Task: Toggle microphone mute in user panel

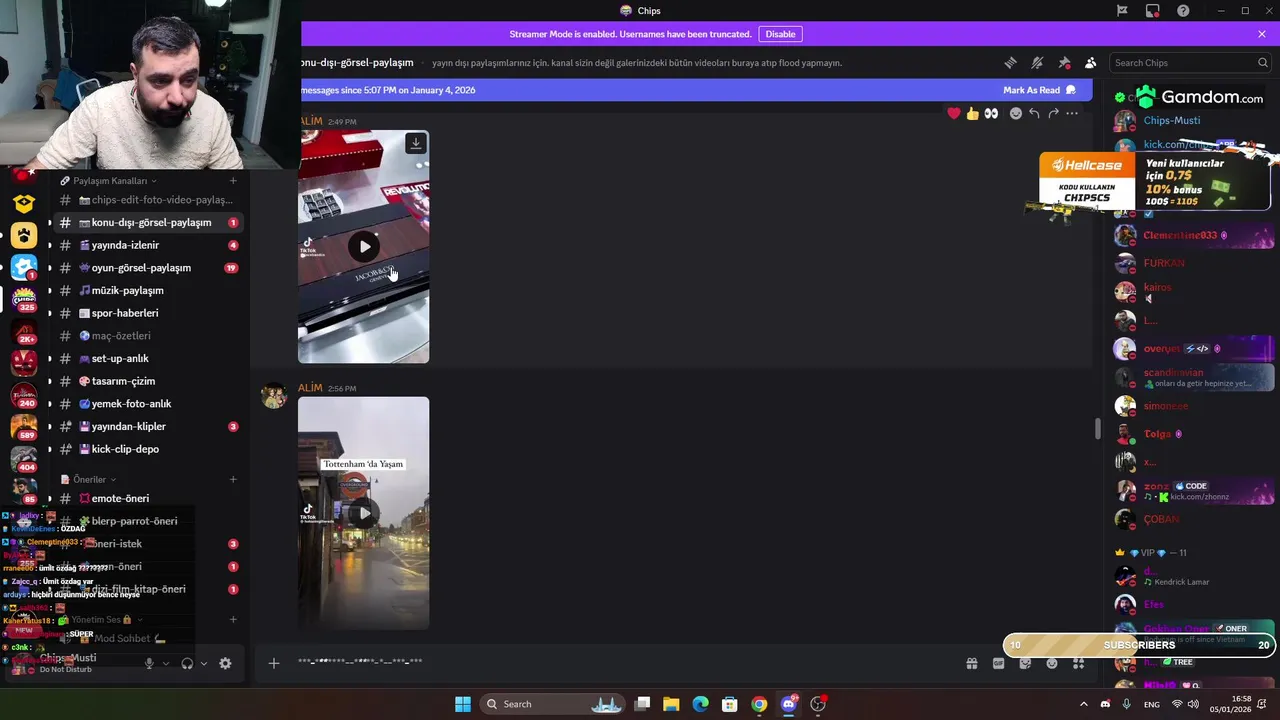Action: [149, 663]
